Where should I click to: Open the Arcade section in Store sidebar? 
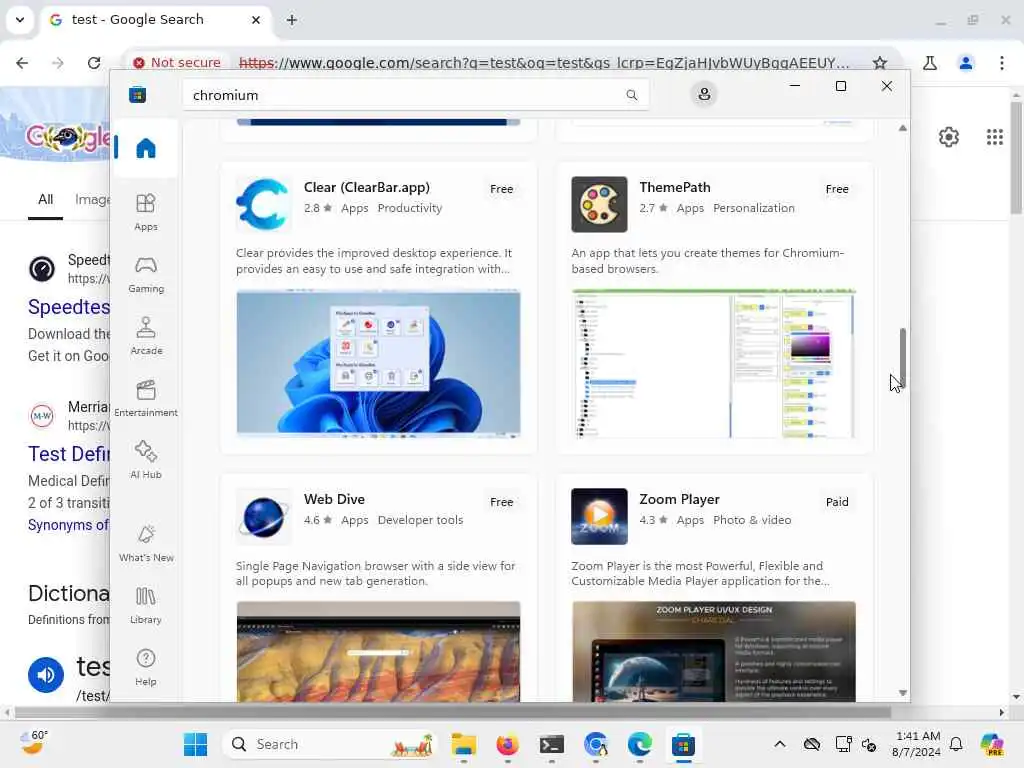click(x=146, y=336)
